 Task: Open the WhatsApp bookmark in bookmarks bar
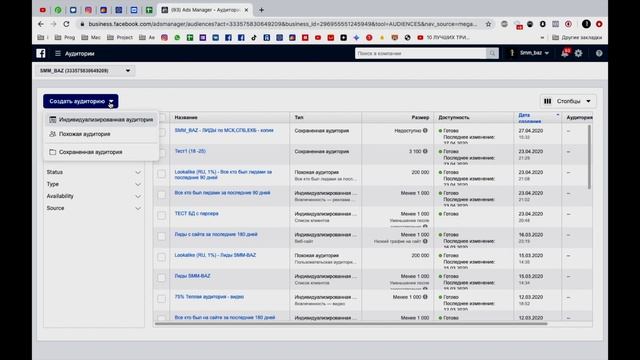pos(177,38)
